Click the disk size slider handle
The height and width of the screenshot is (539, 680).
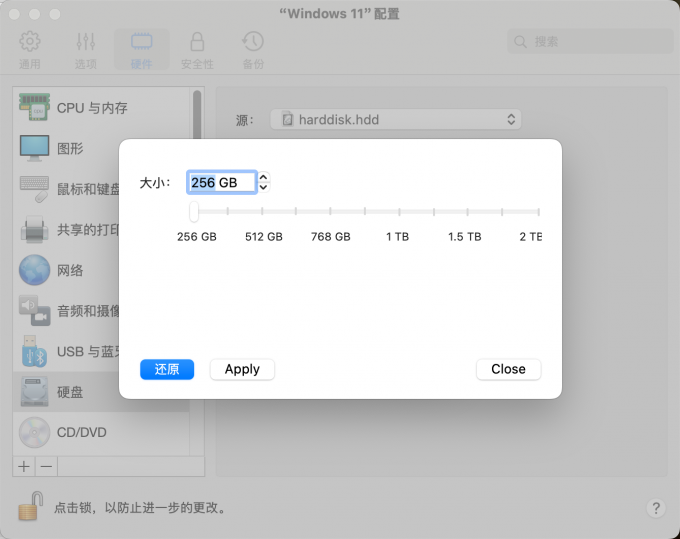click(194, 212)
